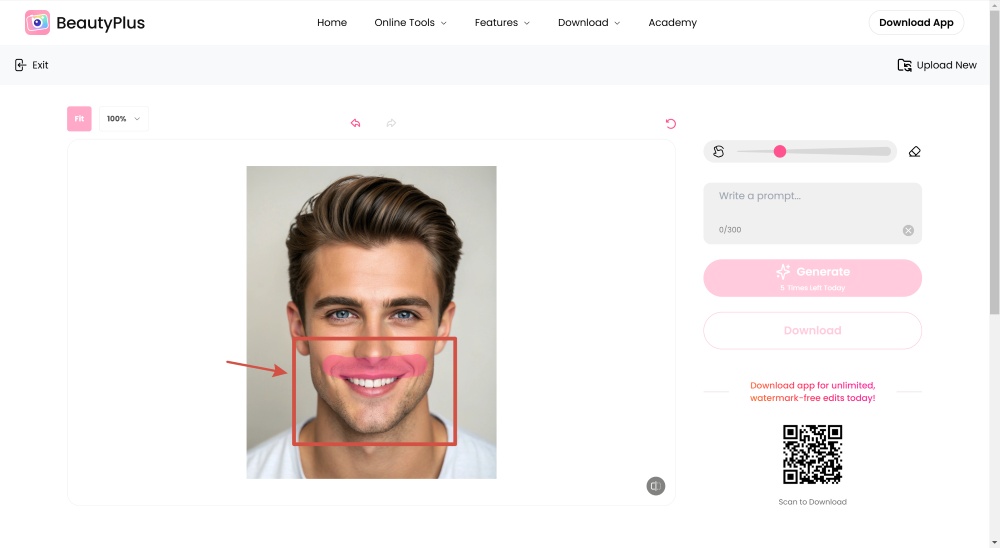Click the scrollbar down arrow
The height and width of the screenshot is (548, 1000).
994,543
